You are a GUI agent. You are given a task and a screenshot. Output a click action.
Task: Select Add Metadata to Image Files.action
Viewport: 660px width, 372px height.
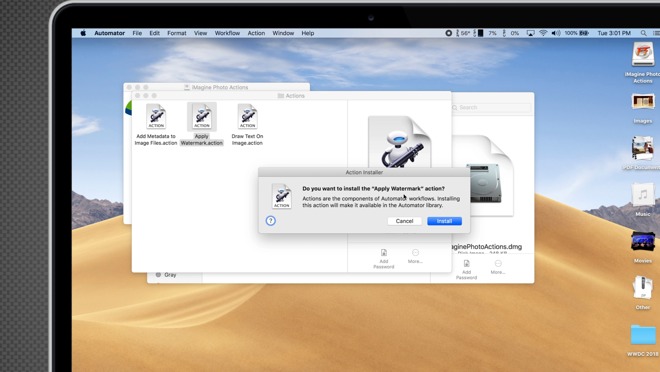[156, 124]
